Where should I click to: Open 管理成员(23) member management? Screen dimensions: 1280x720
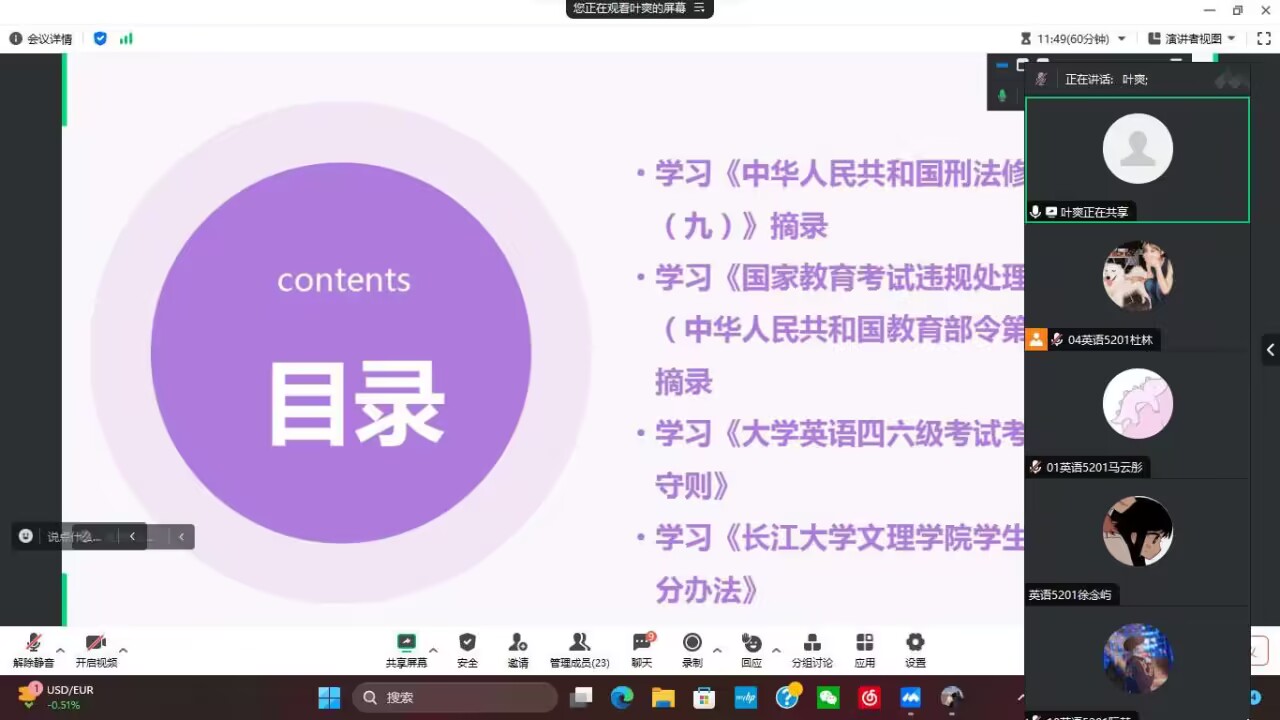[x=579, y=643]
